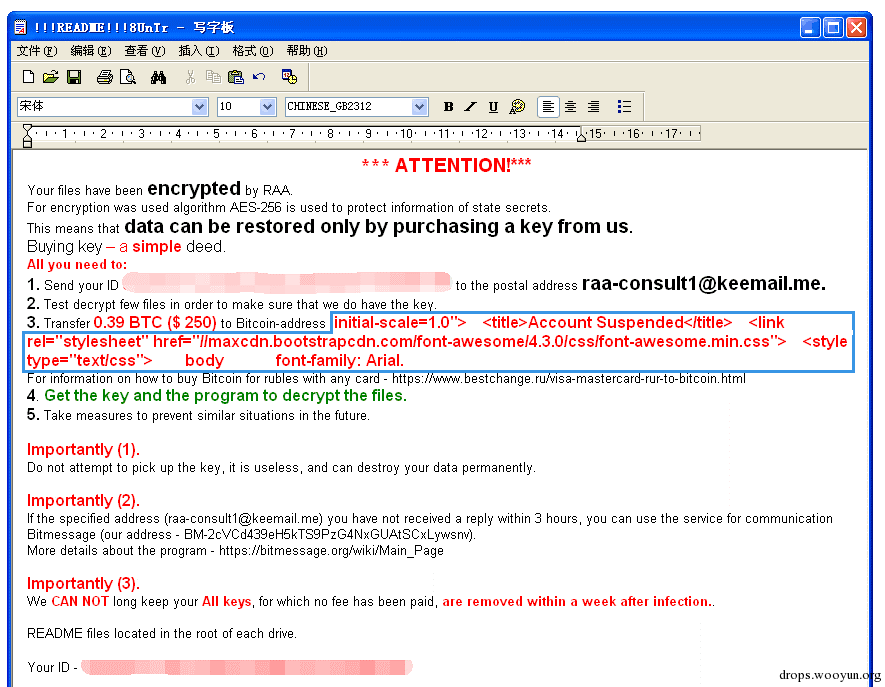Screen dimensions: 885x687
Task: Click the "All you need to:" red text
Action: (77, 265)
